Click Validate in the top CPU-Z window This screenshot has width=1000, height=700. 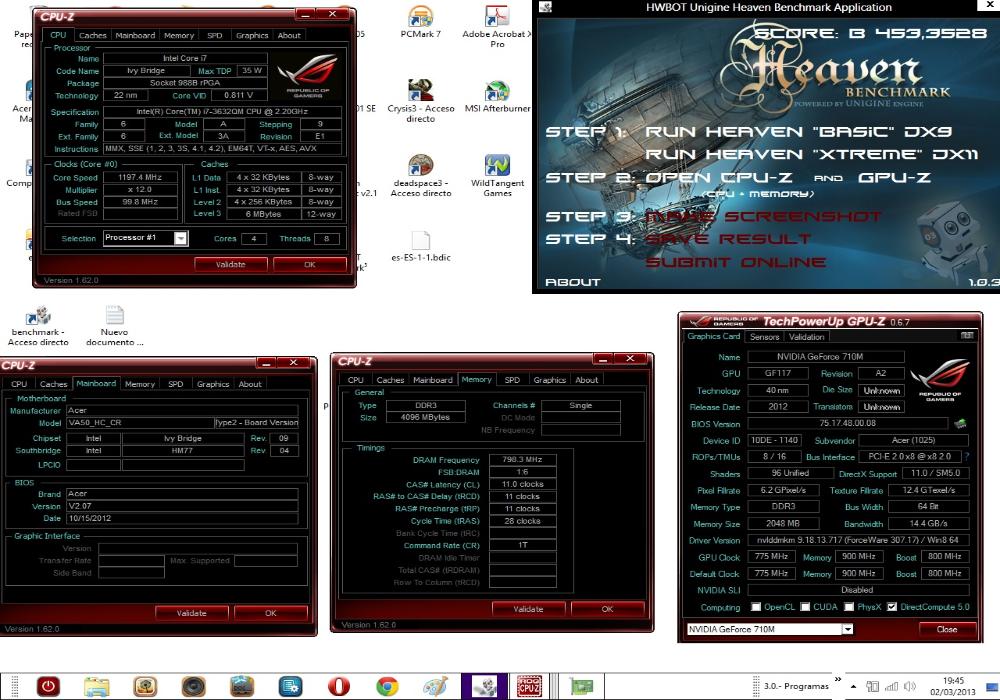(230, 264)
